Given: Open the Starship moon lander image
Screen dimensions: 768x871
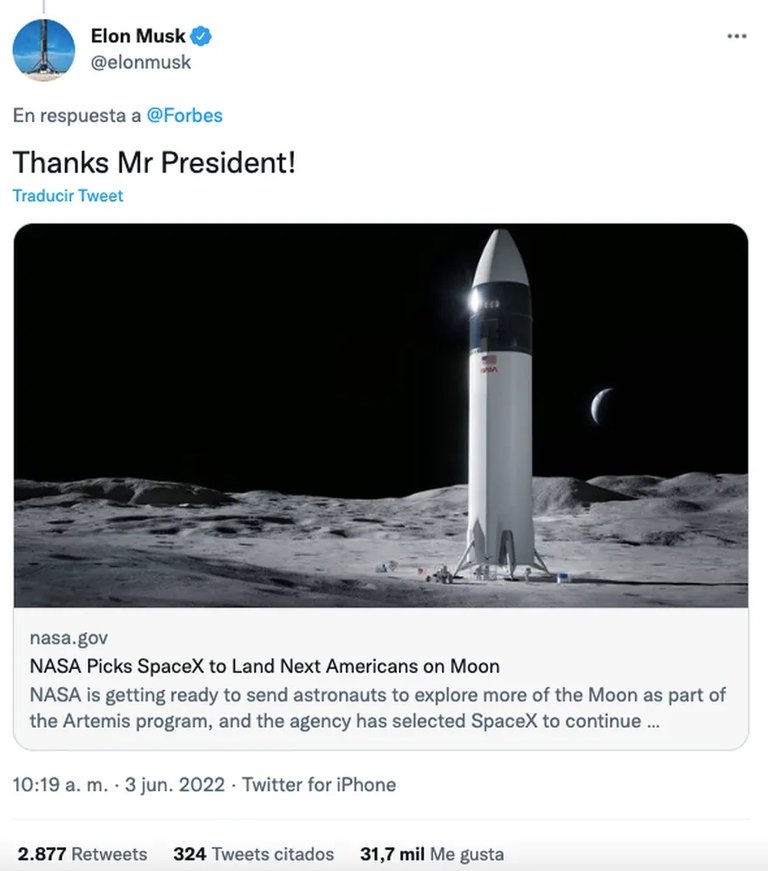Looking at the screenshot, I should [x=380, y=414].
